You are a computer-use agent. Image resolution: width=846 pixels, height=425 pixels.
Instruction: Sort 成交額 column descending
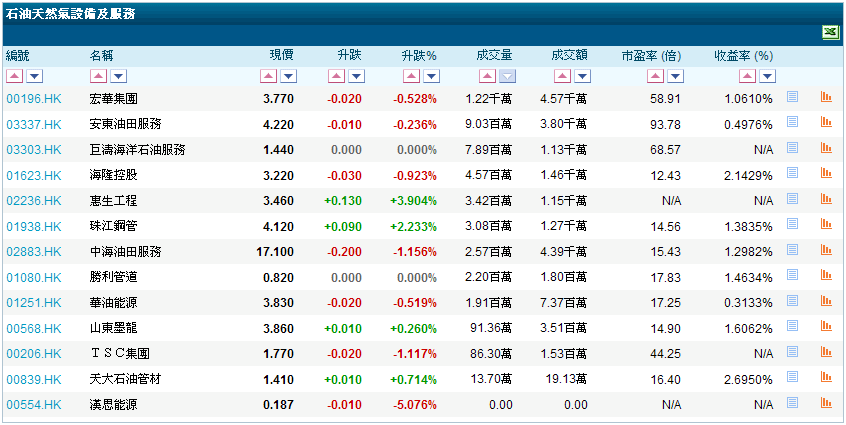point(582,76)
